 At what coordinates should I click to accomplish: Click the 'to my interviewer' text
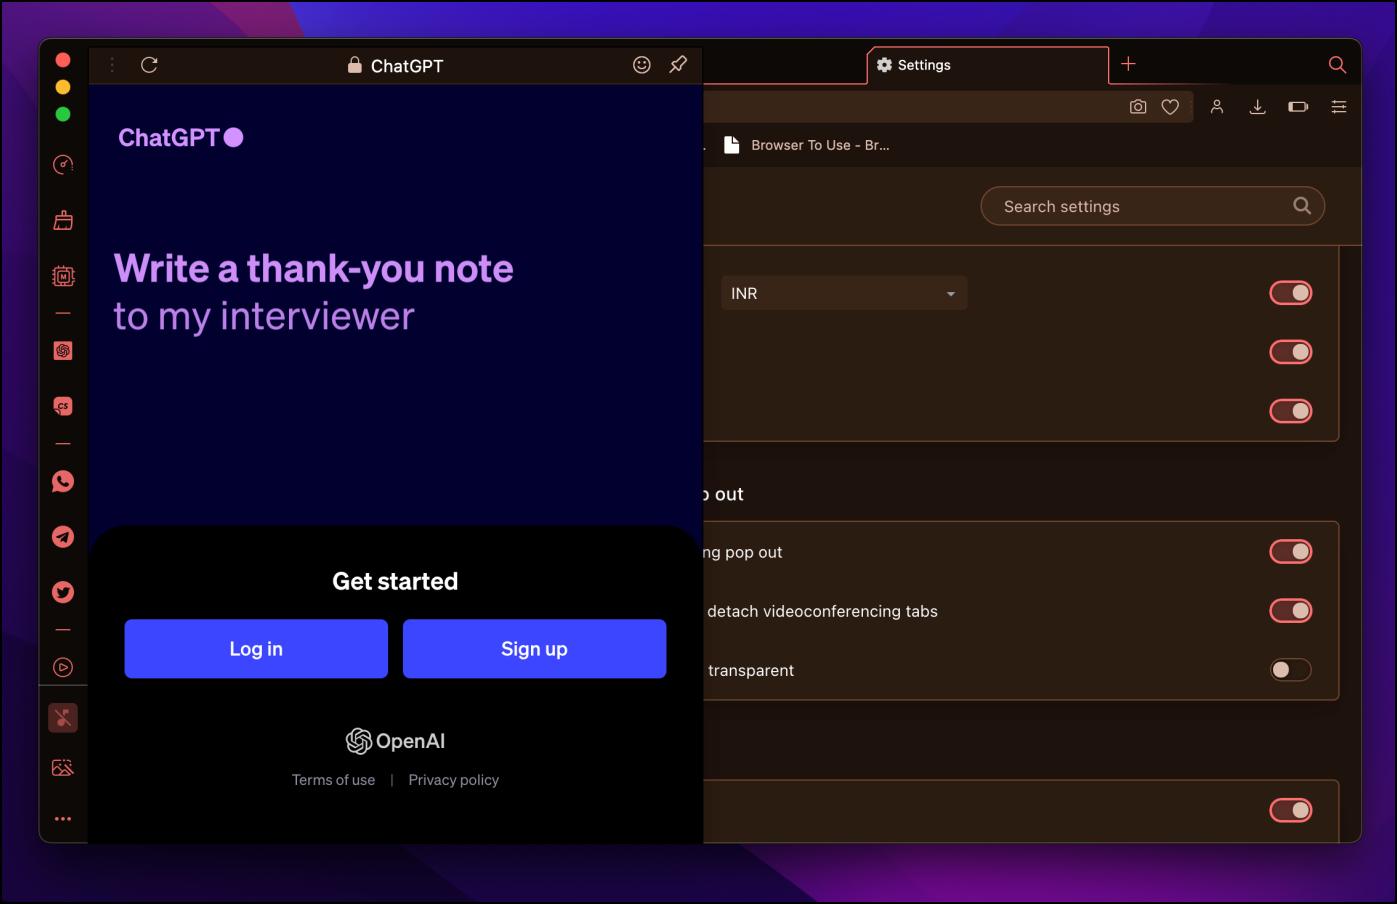pos(264,317)
